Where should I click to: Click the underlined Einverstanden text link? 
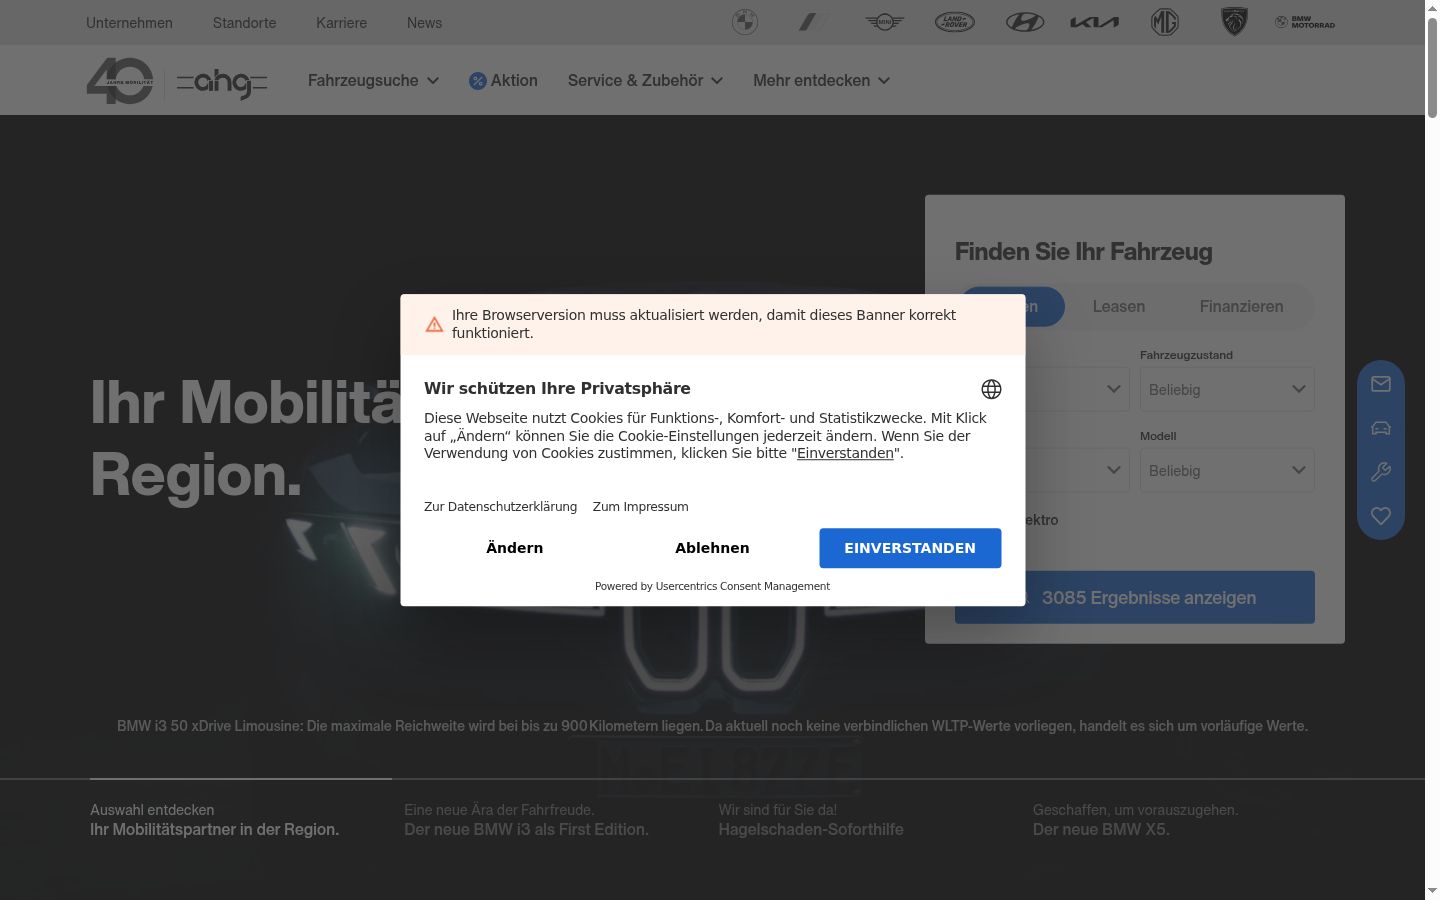[845, 453]
